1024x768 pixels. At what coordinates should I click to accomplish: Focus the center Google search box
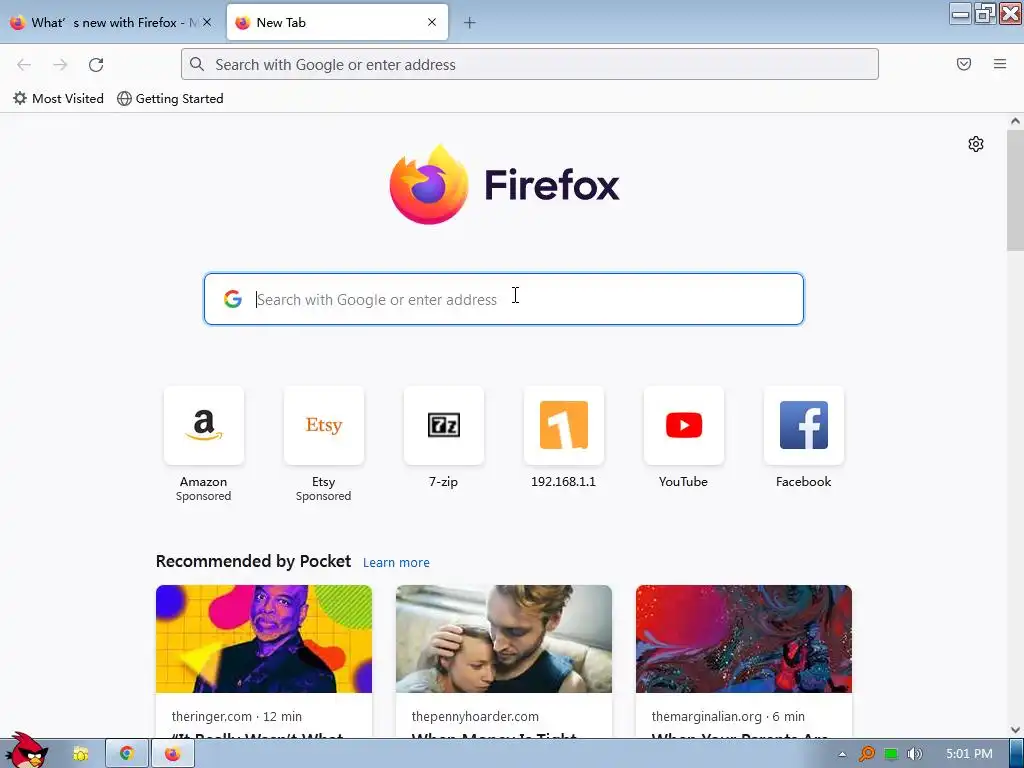tap(504, 299)
